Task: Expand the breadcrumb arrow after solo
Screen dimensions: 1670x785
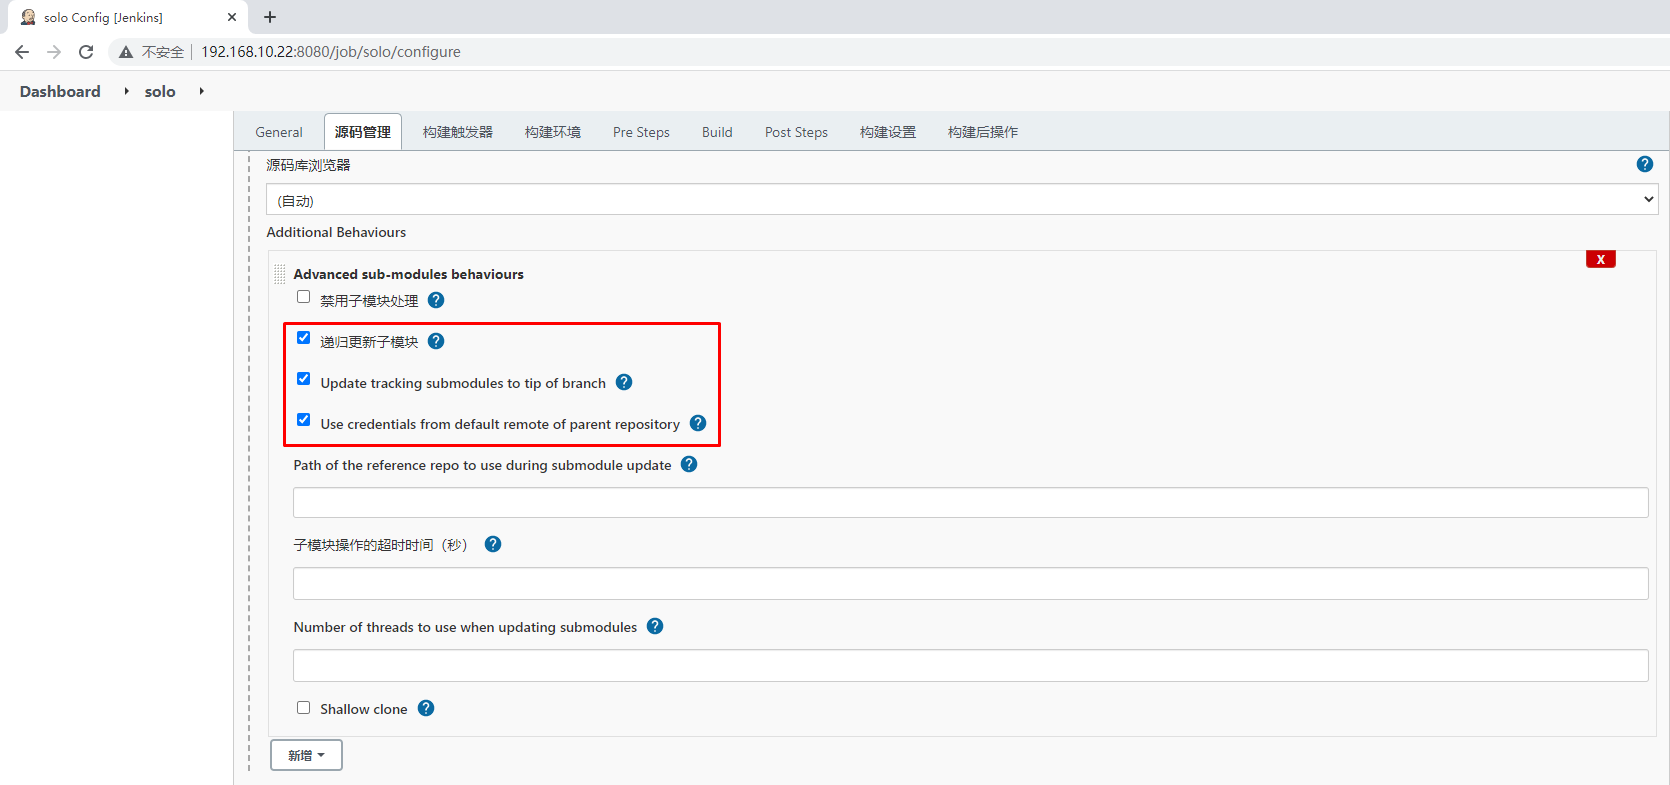Action: point(202,91)
